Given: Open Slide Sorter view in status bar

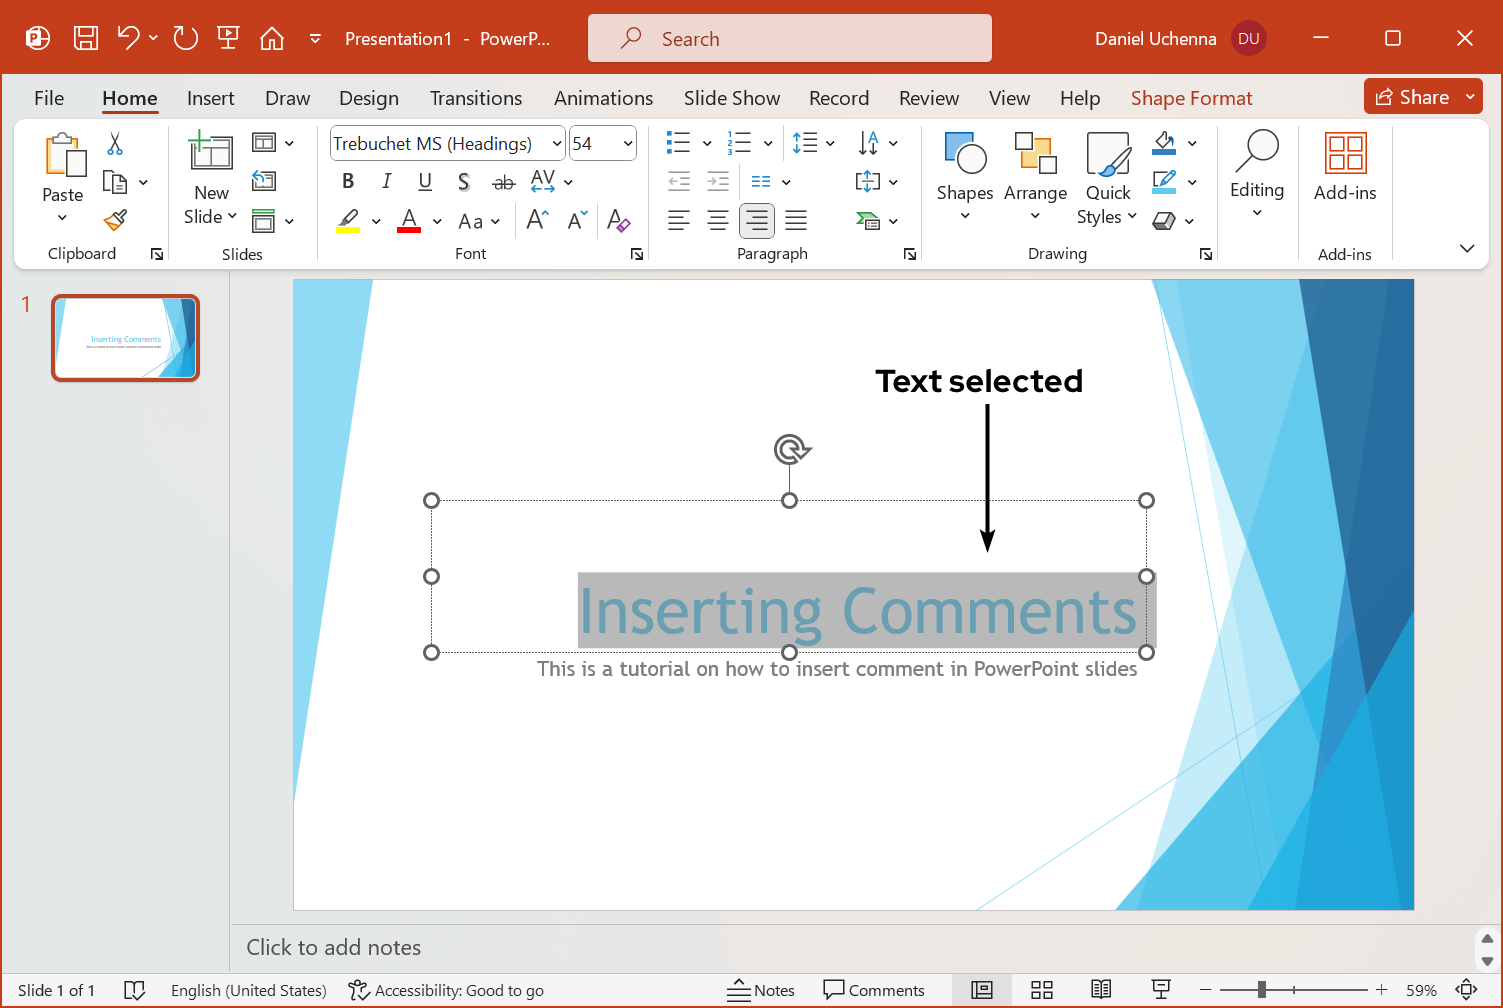Looking at the screenshot, I should point(1042,990).
